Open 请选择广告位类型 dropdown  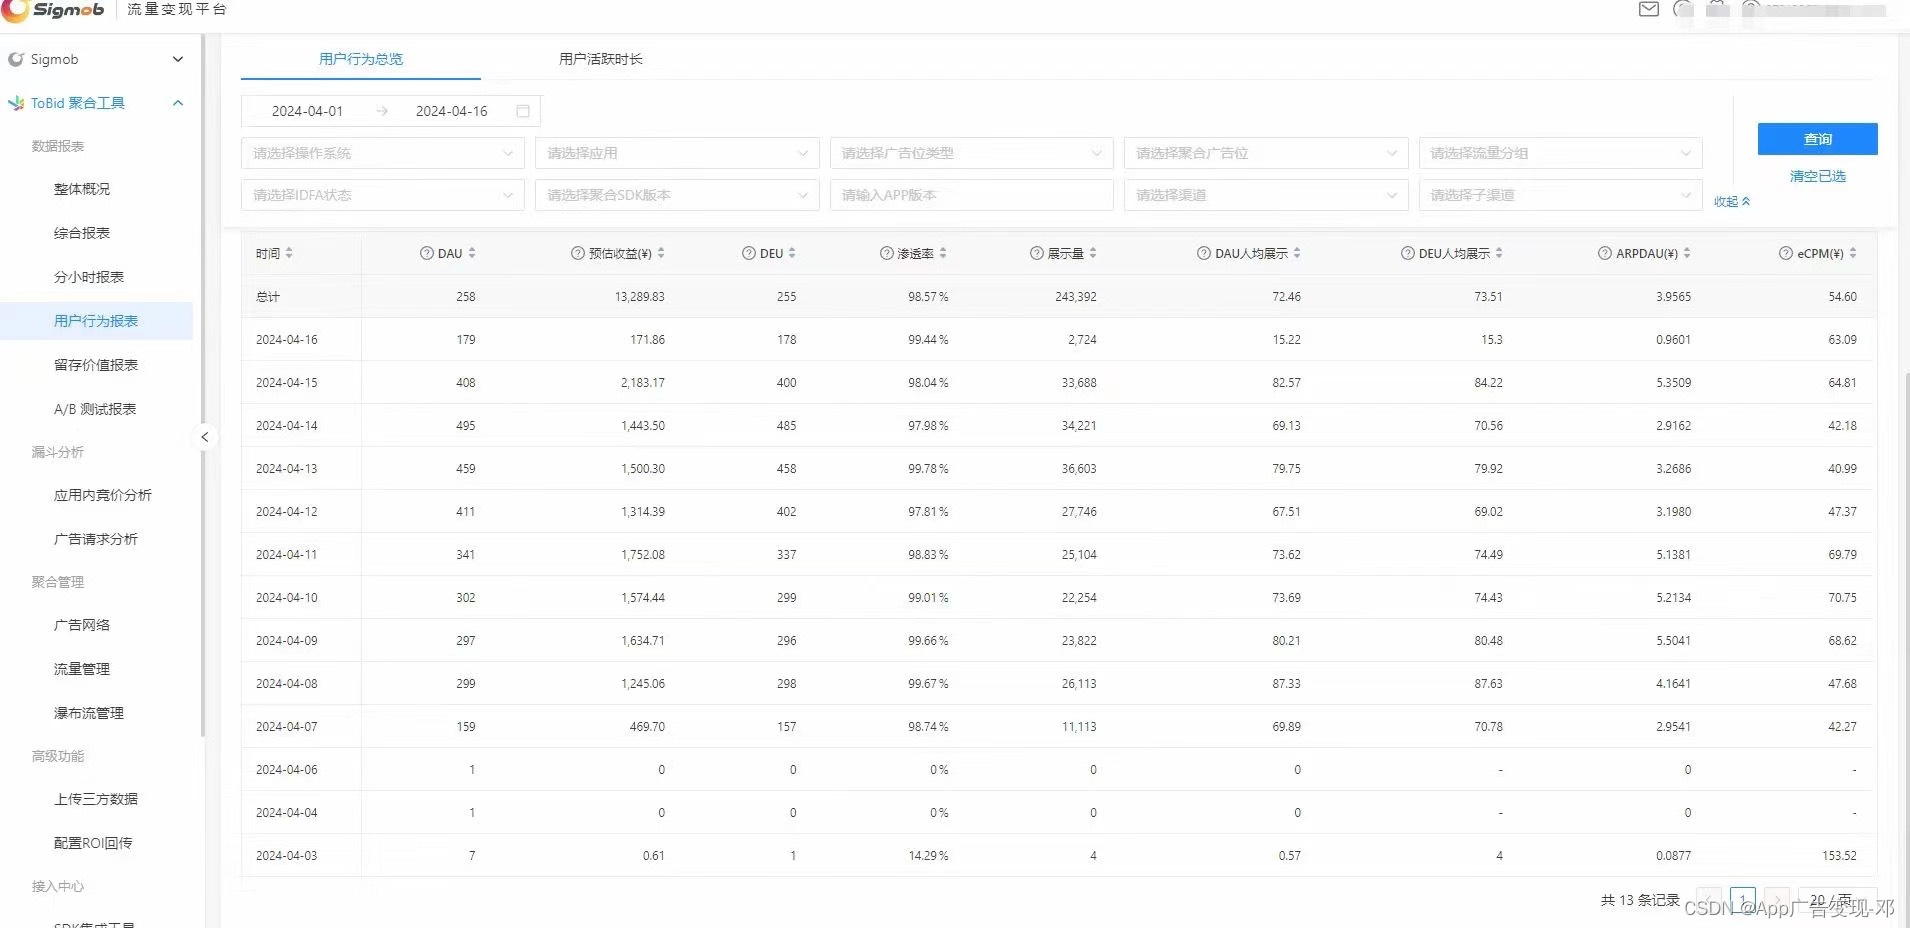coord(971,153)
